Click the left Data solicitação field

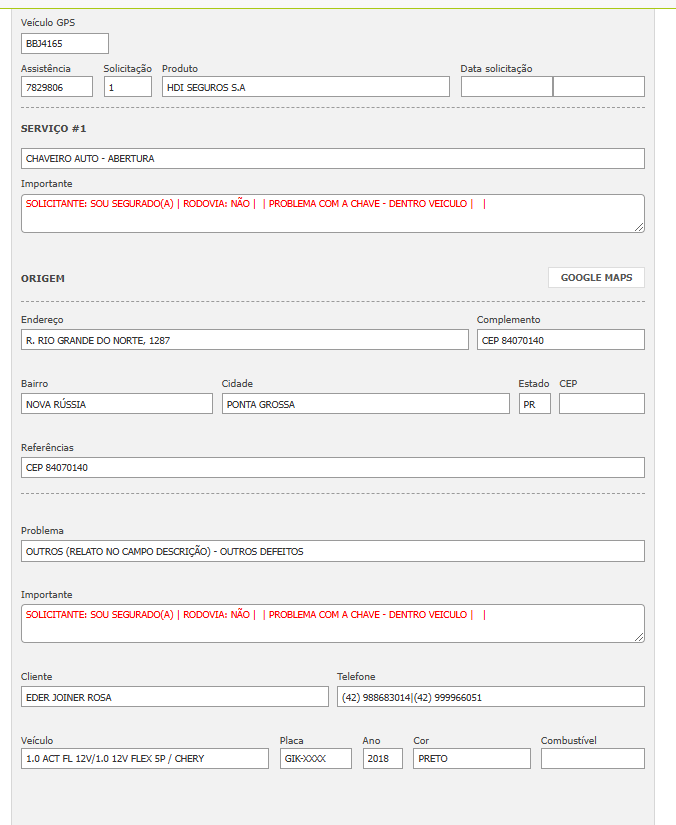point(506,87)
